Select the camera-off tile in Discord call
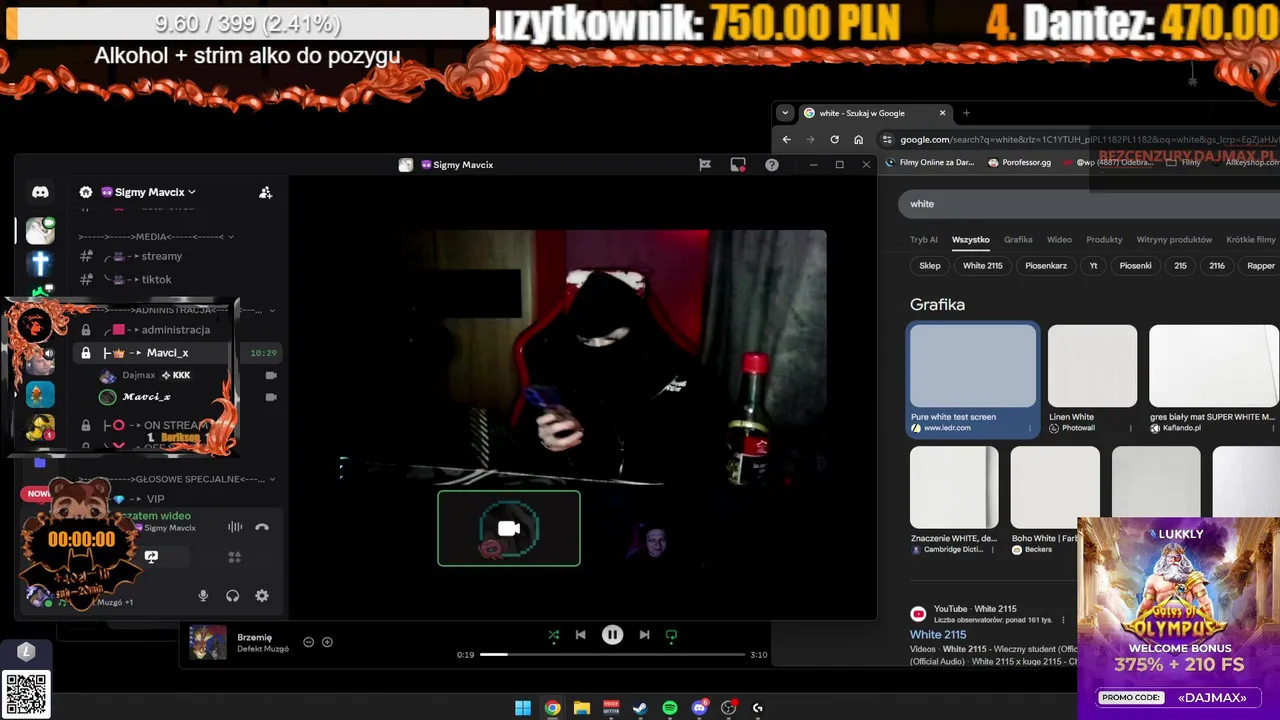Viewport: 1280px width, 720px height. pyautogui.click(x=509, y=528)
